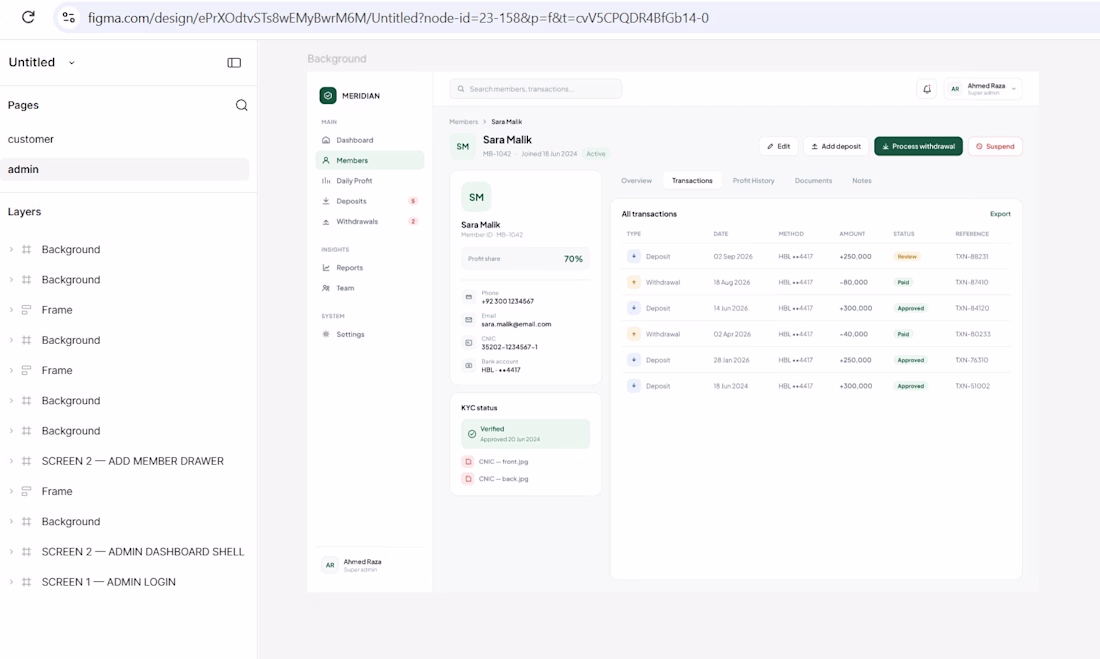Click the TXN-88231 reference
The image size is (1100, 659).
coord(972,257)
